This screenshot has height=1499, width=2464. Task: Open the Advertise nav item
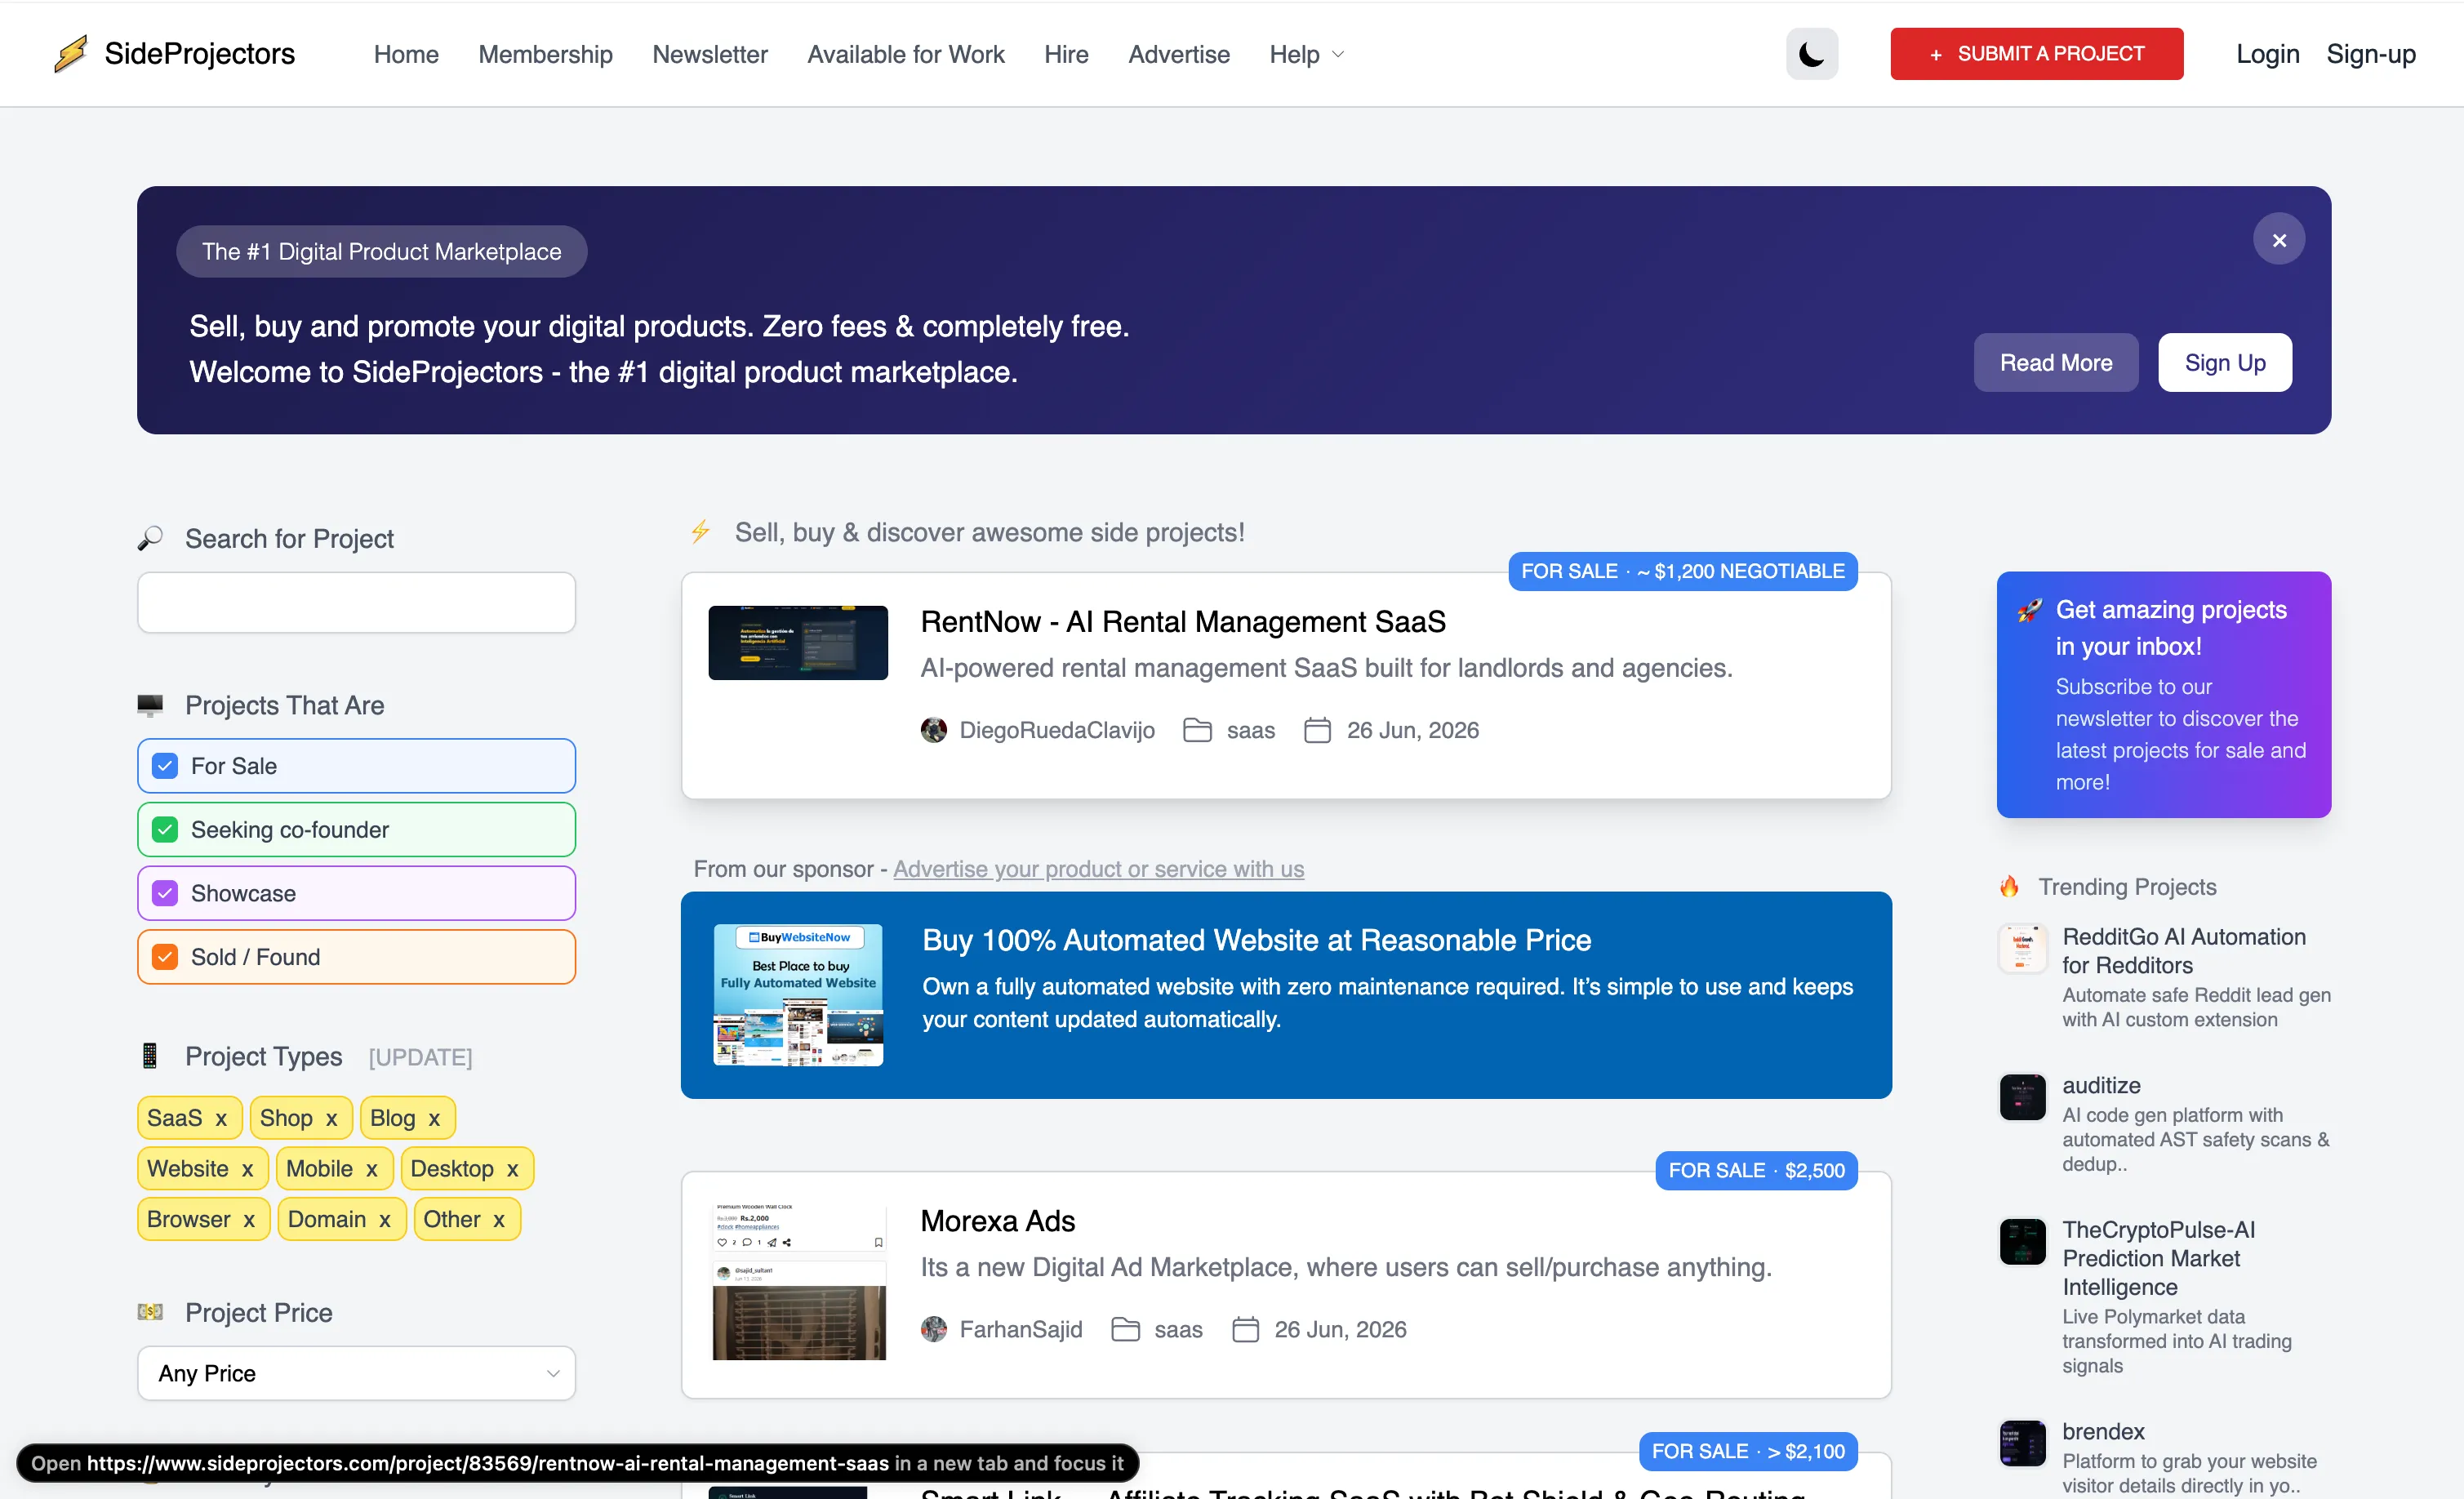[1179, 54]
